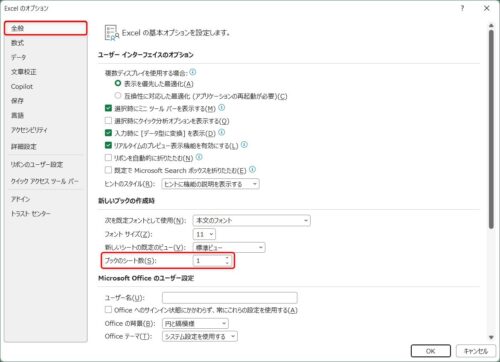500x362 pixels.
Task: Click info icon next to リボンを自動的に折りたたむ
Action: (x=199, y=157)
